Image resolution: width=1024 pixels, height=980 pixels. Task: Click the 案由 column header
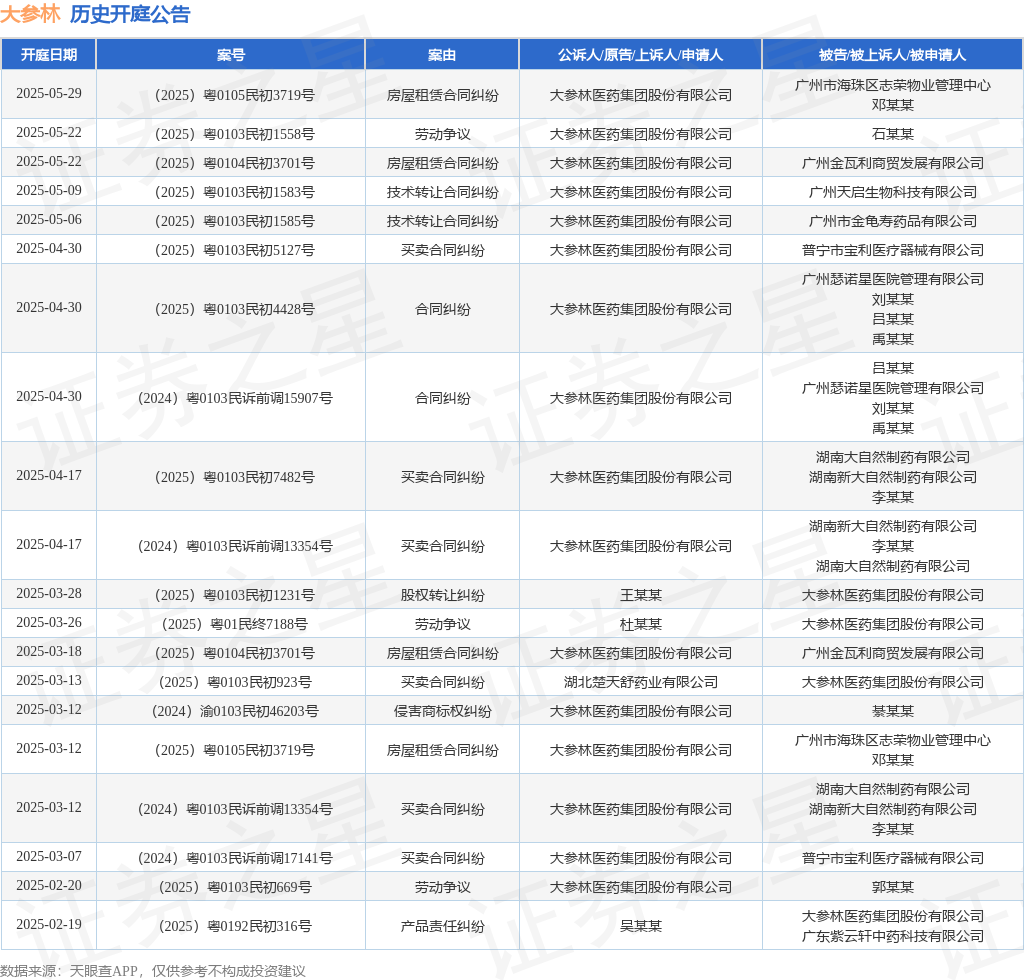click(x=442, y=55)
